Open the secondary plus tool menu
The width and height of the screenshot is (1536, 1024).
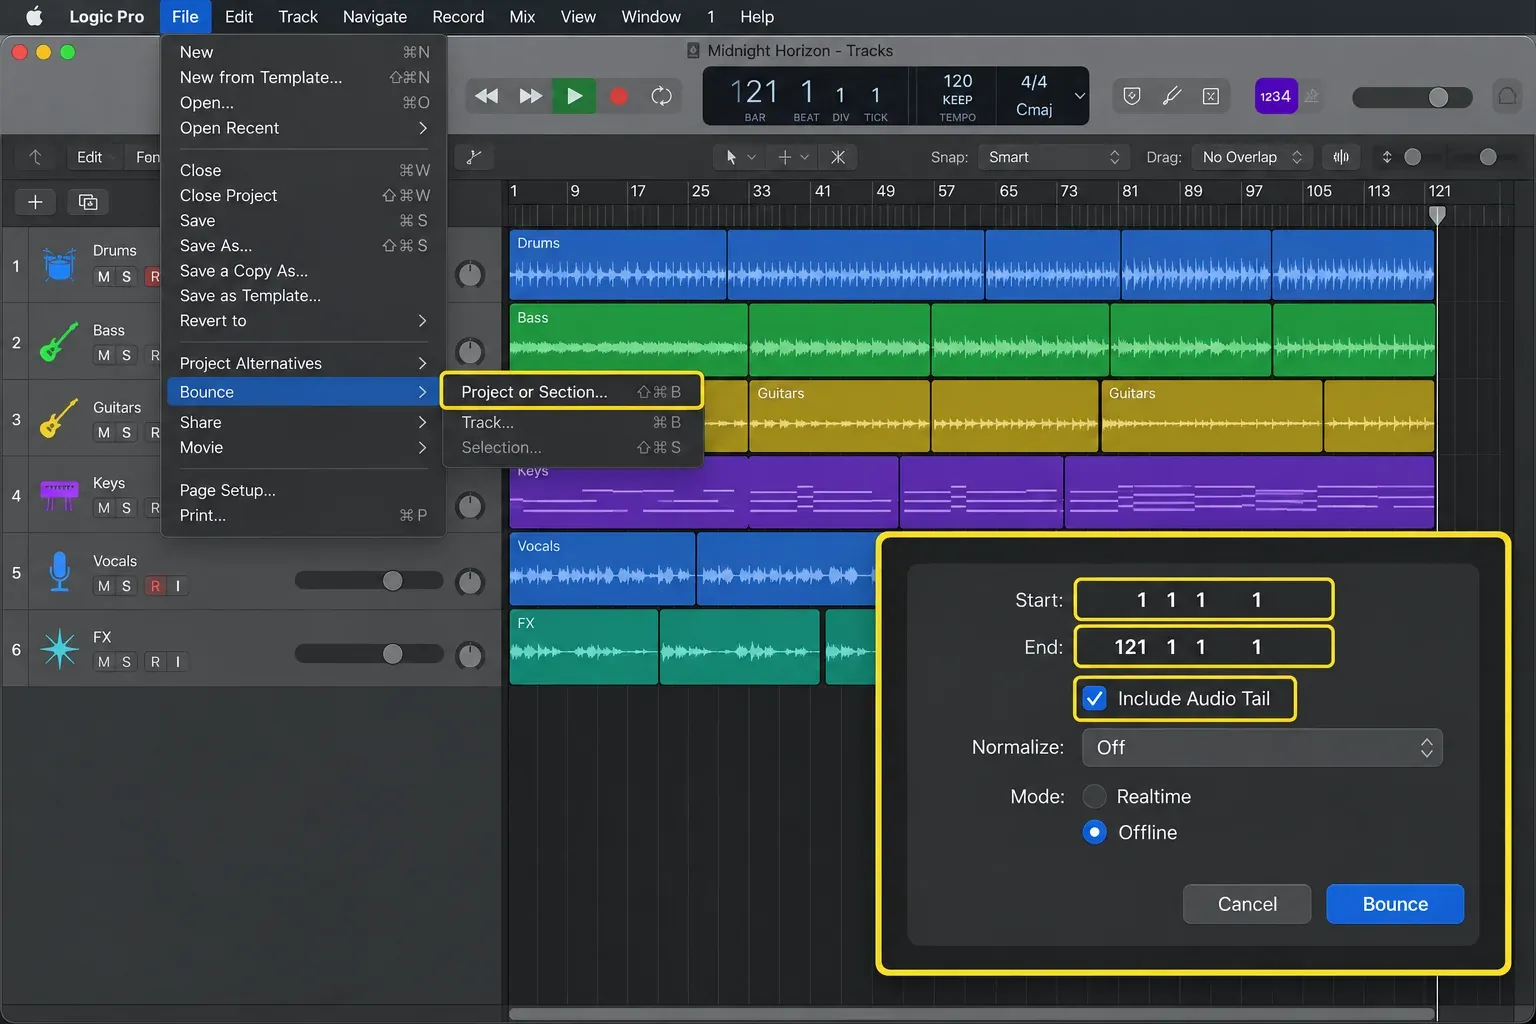coord(794,157)
